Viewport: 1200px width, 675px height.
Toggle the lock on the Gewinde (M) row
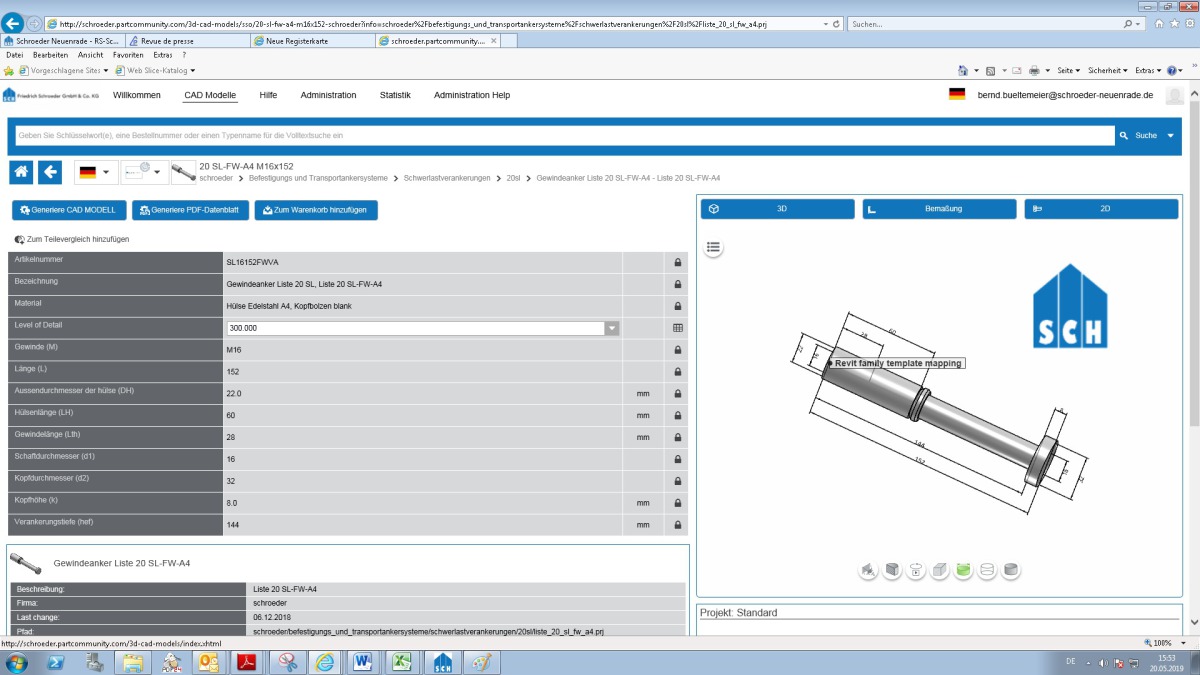[x=677, y=350]
